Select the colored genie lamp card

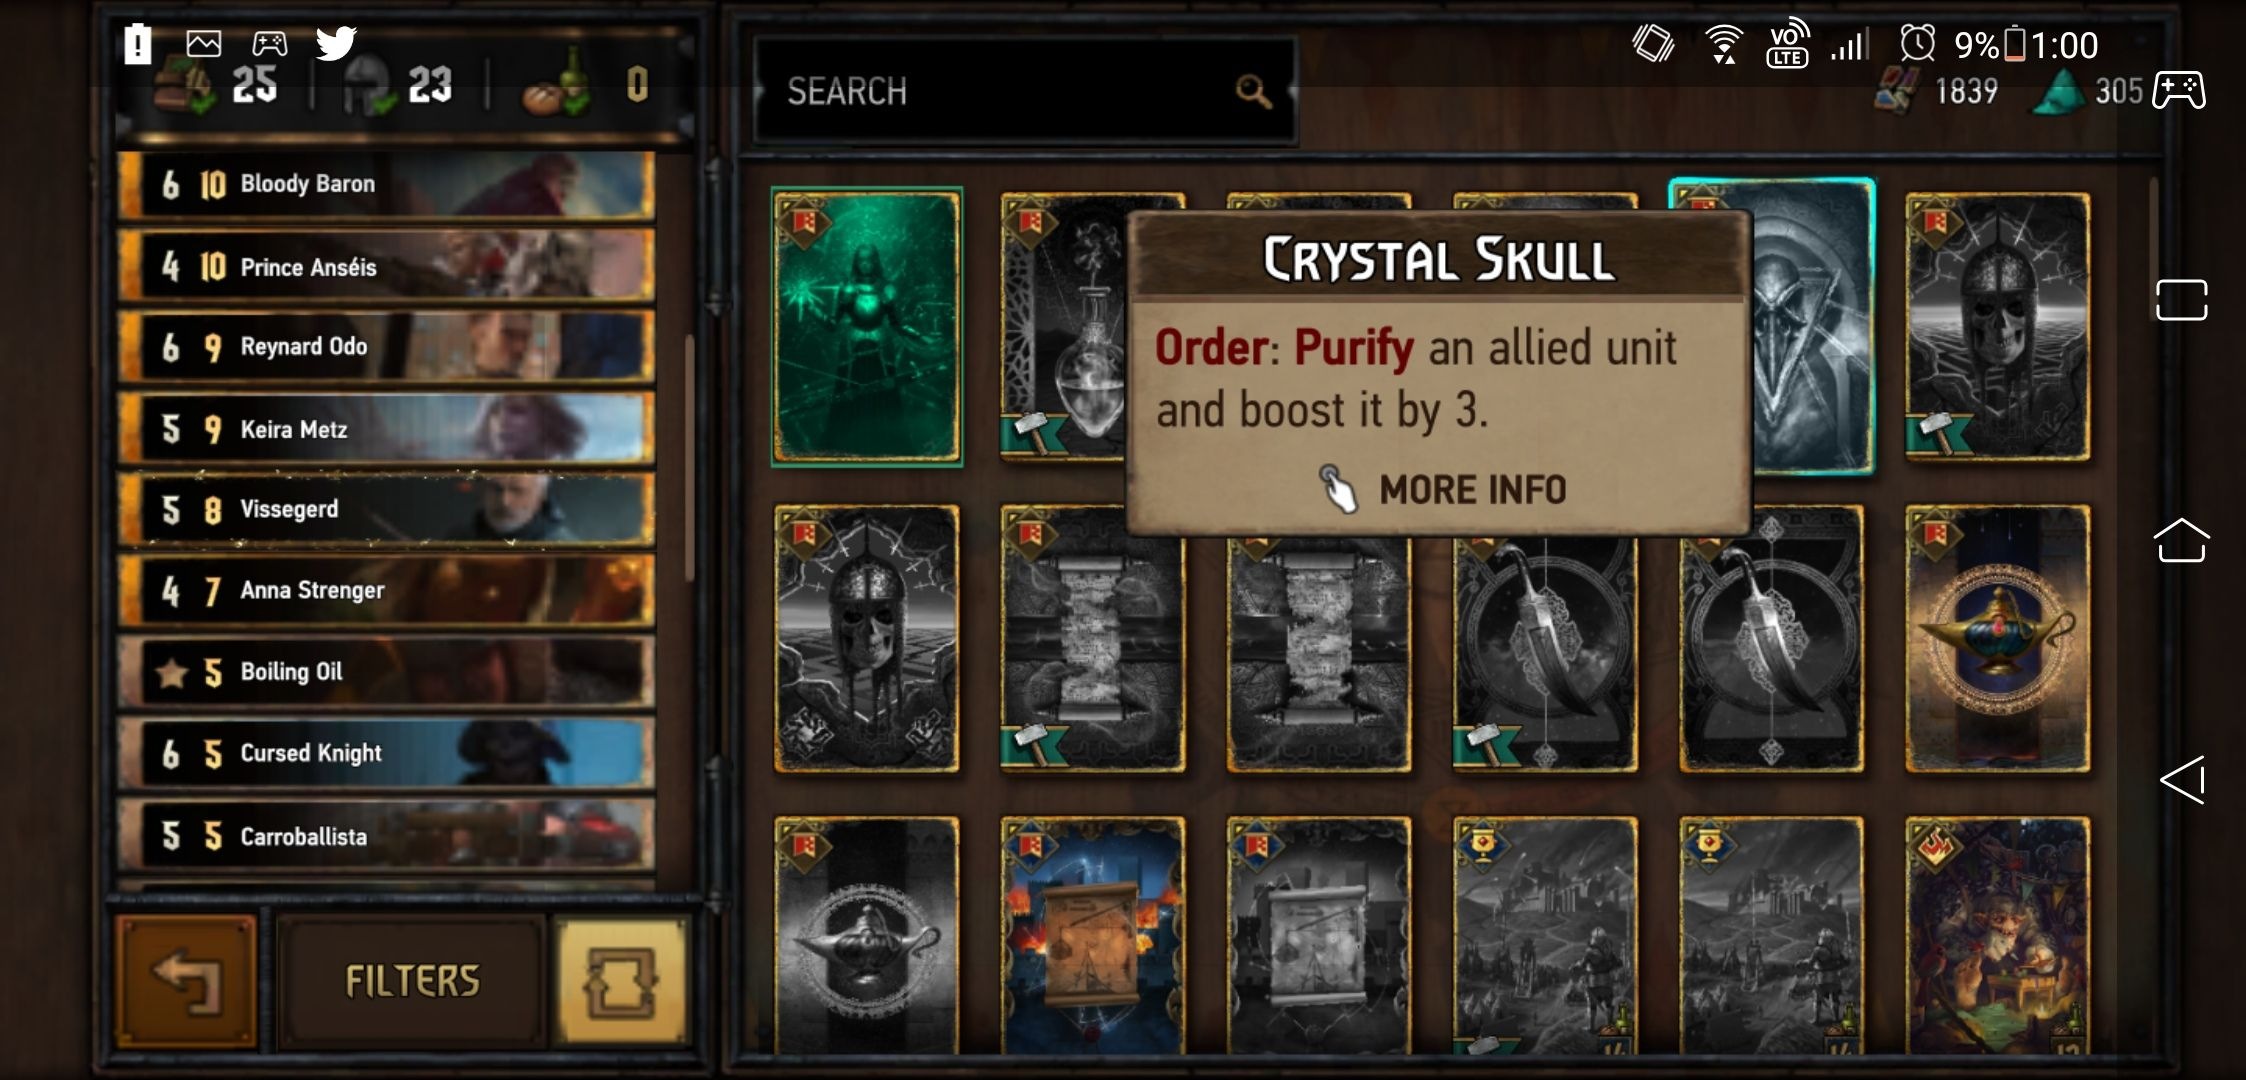tap(1997, 639)
